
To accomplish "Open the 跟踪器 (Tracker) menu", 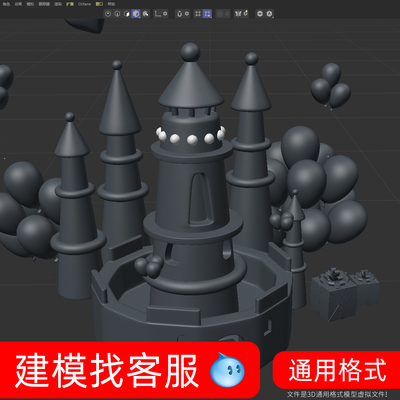I will click(x=44, y=4).
